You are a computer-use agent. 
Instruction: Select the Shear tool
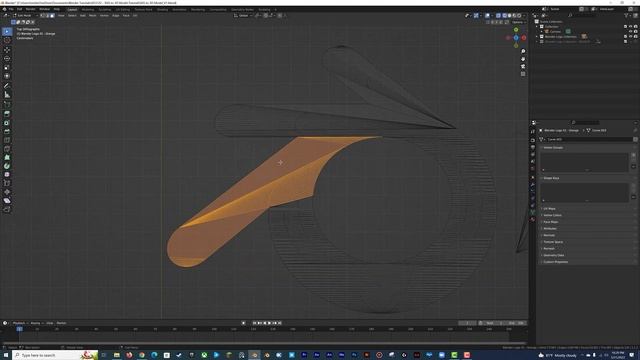click(x=7, y=200)
